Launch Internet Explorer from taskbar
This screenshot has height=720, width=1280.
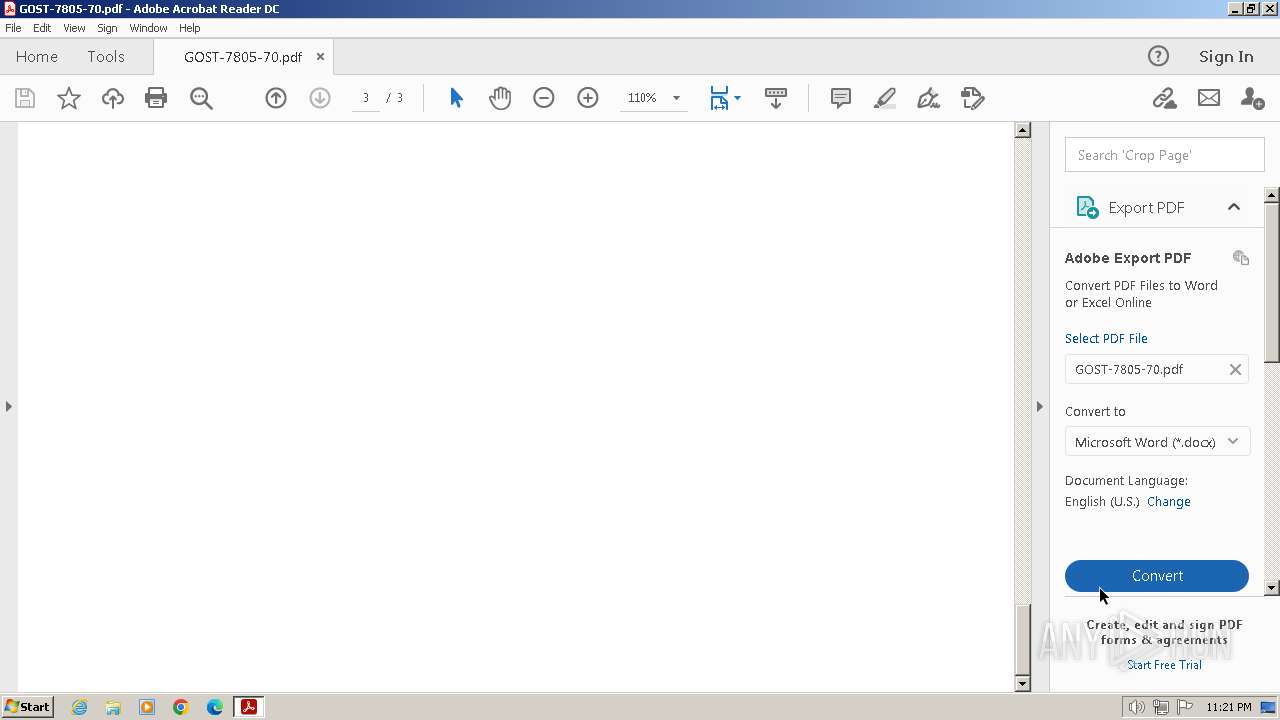79,707
